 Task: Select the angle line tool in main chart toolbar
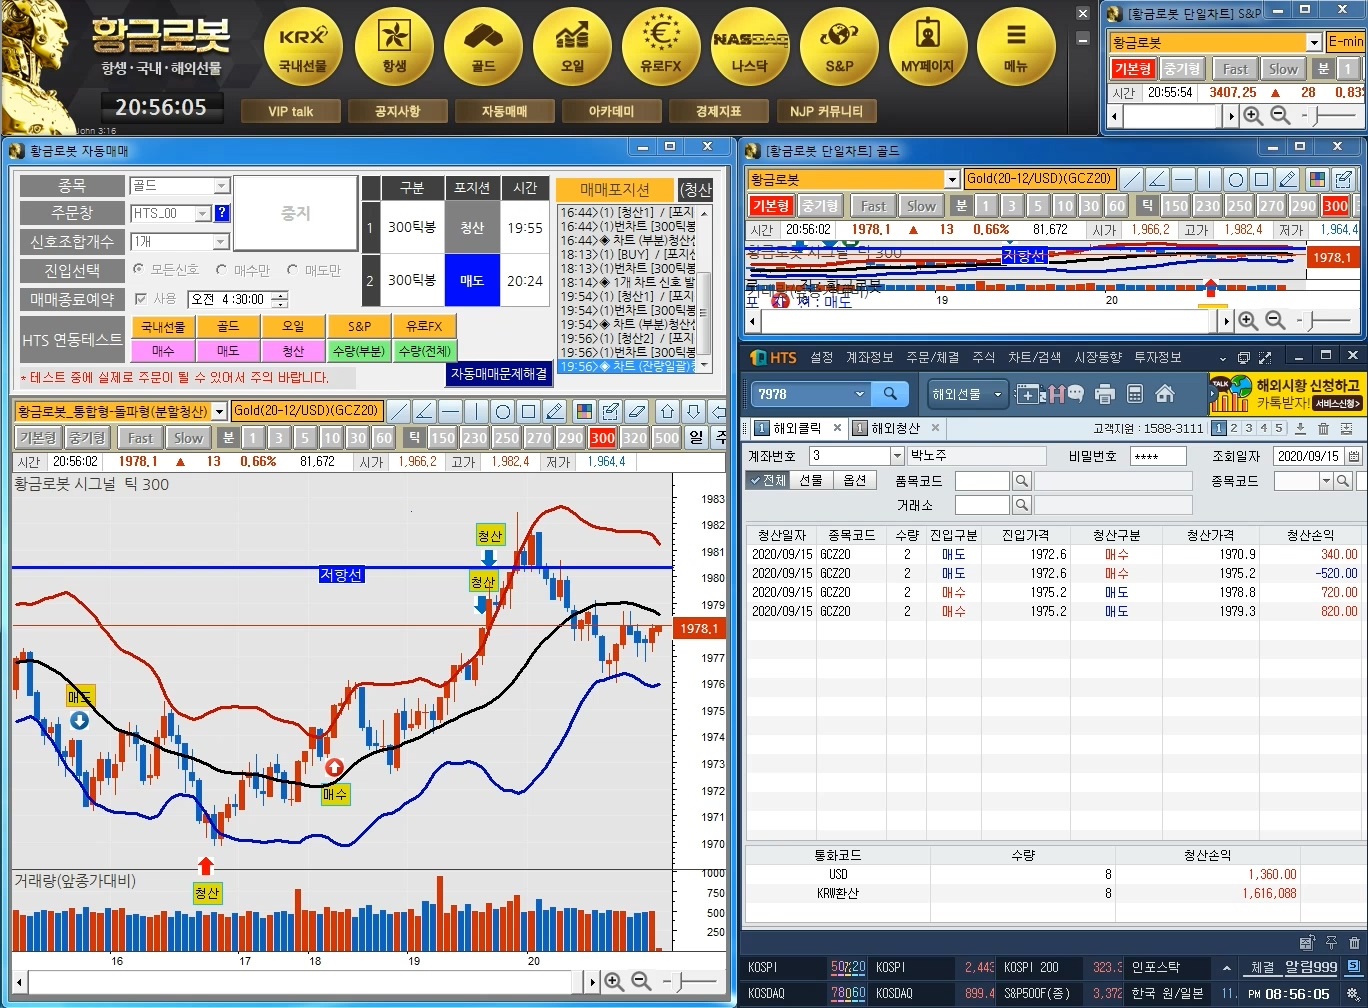(x=425, y=411)
